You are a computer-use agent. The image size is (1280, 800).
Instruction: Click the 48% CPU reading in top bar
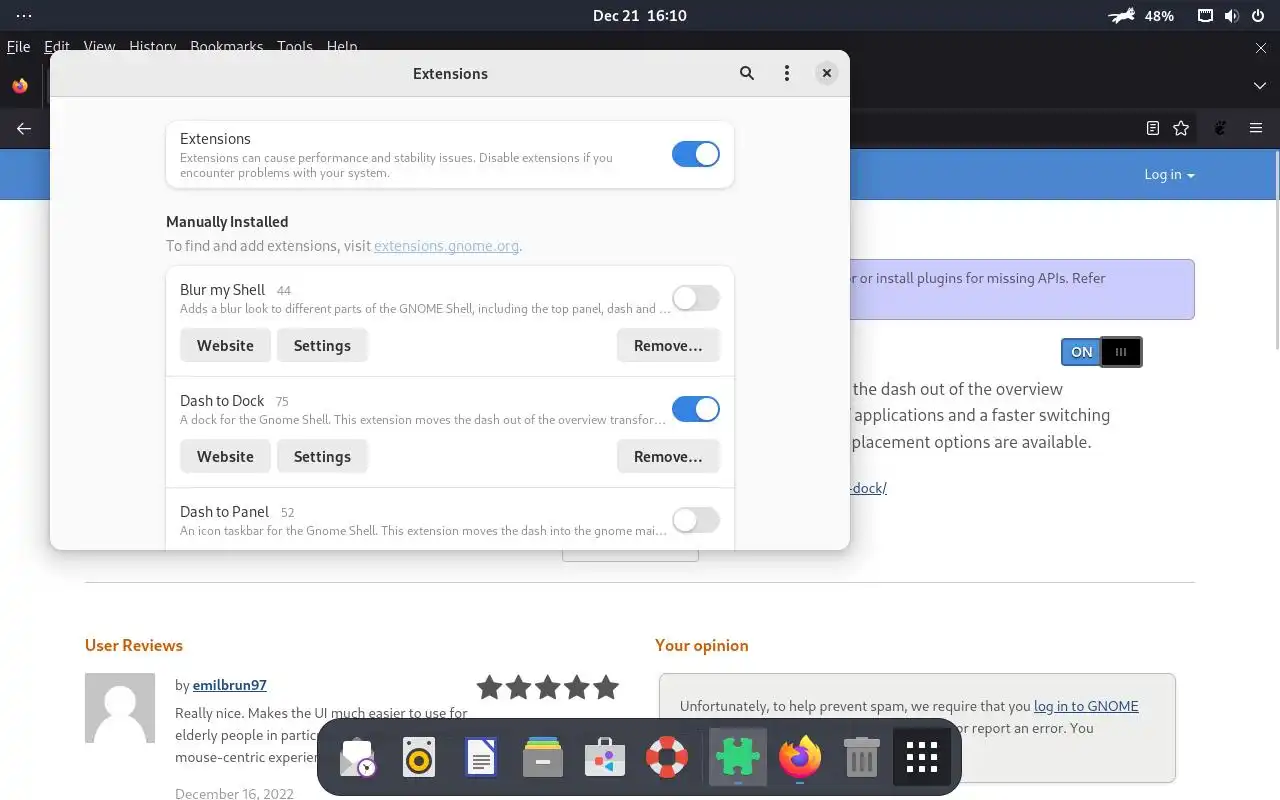[1160, 16]
